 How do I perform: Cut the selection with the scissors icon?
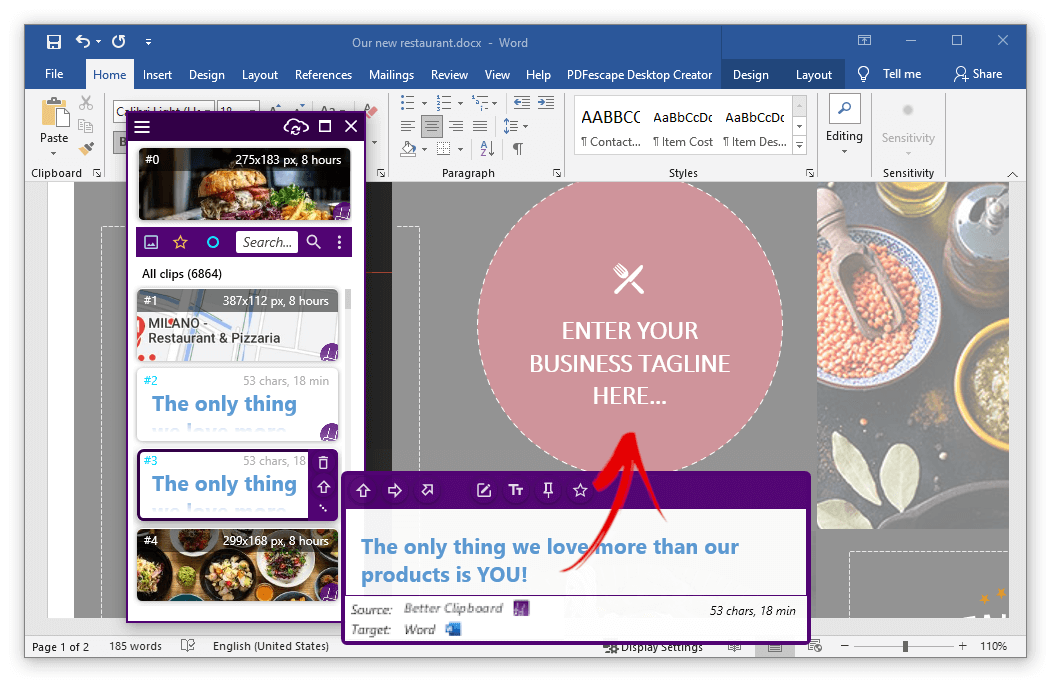pos(86,103)
